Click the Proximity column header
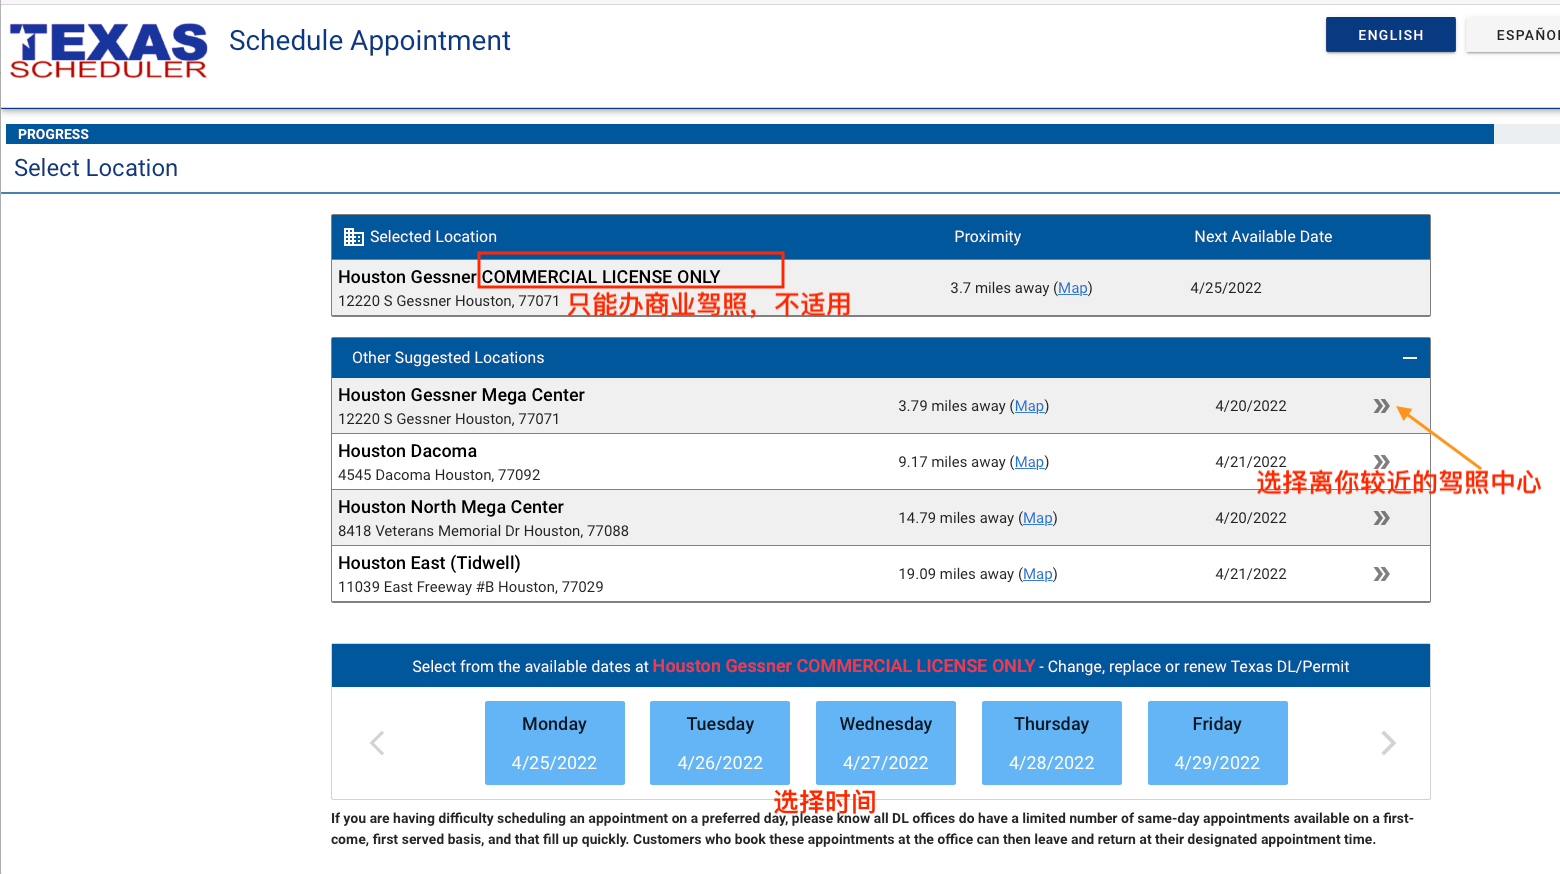 (987, 237)
